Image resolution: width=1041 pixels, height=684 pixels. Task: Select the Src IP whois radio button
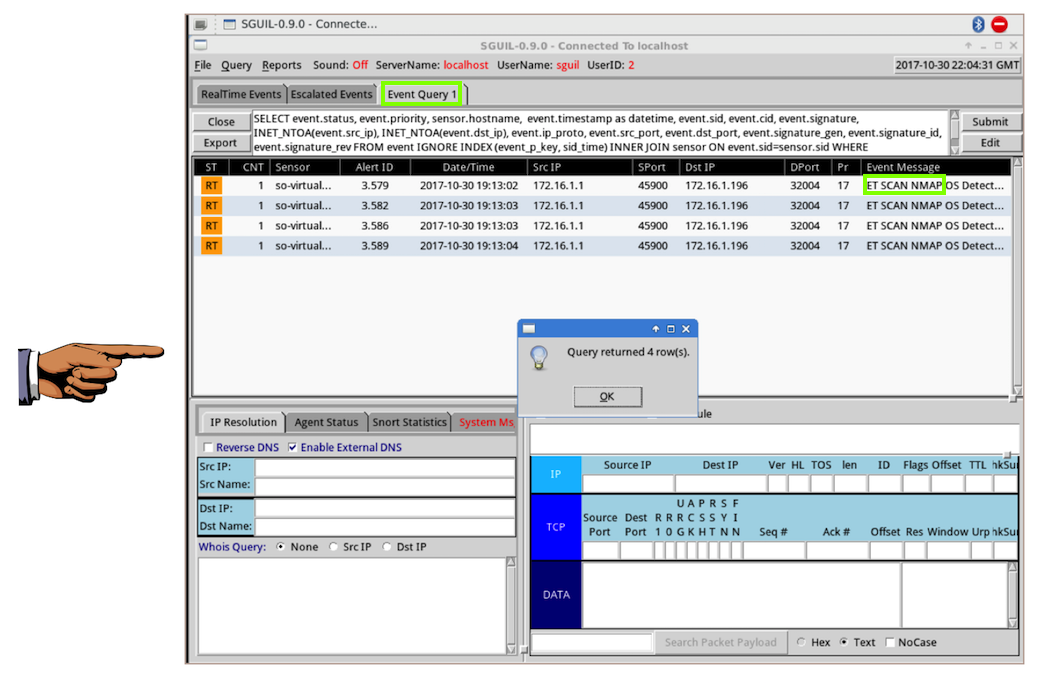pos(334,547)
